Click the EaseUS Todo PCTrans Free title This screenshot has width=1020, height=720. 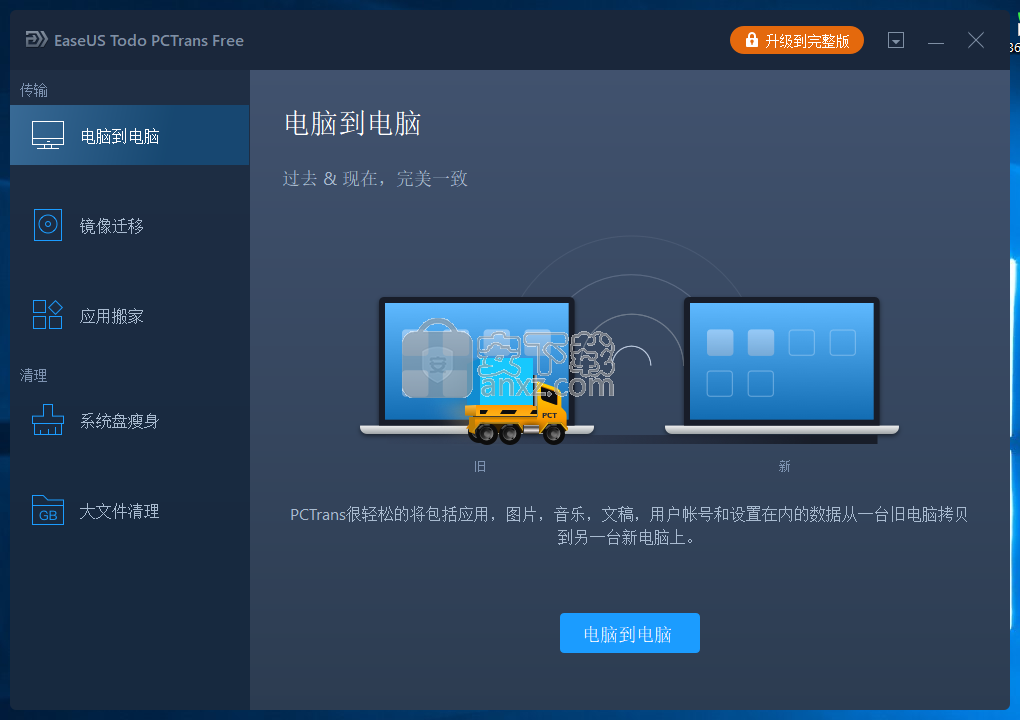[149, 40]
